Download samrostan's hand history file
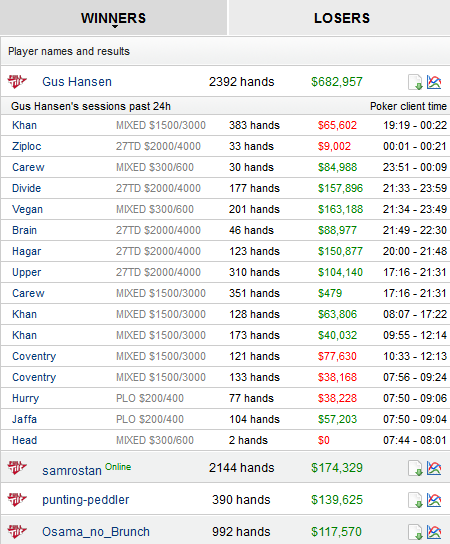 415,468
